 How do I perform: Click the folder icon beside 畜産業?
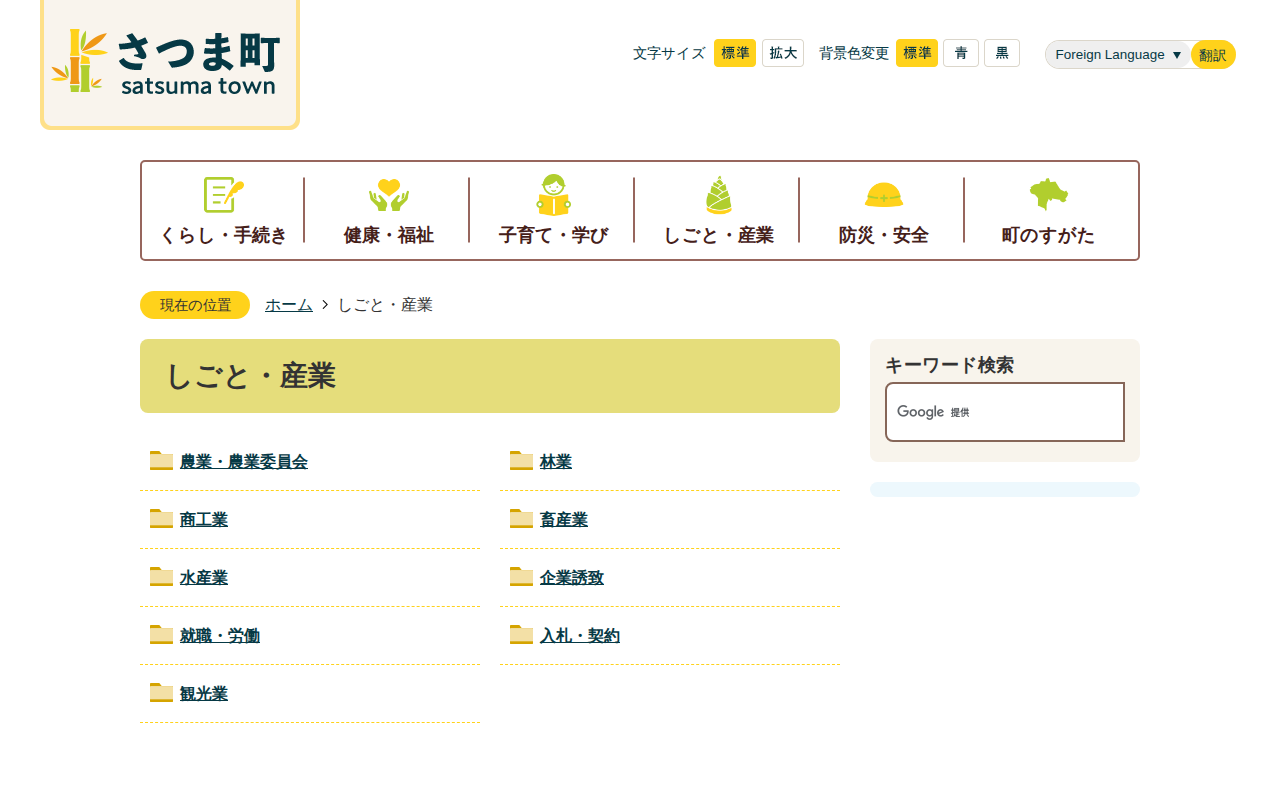(522, 518)
